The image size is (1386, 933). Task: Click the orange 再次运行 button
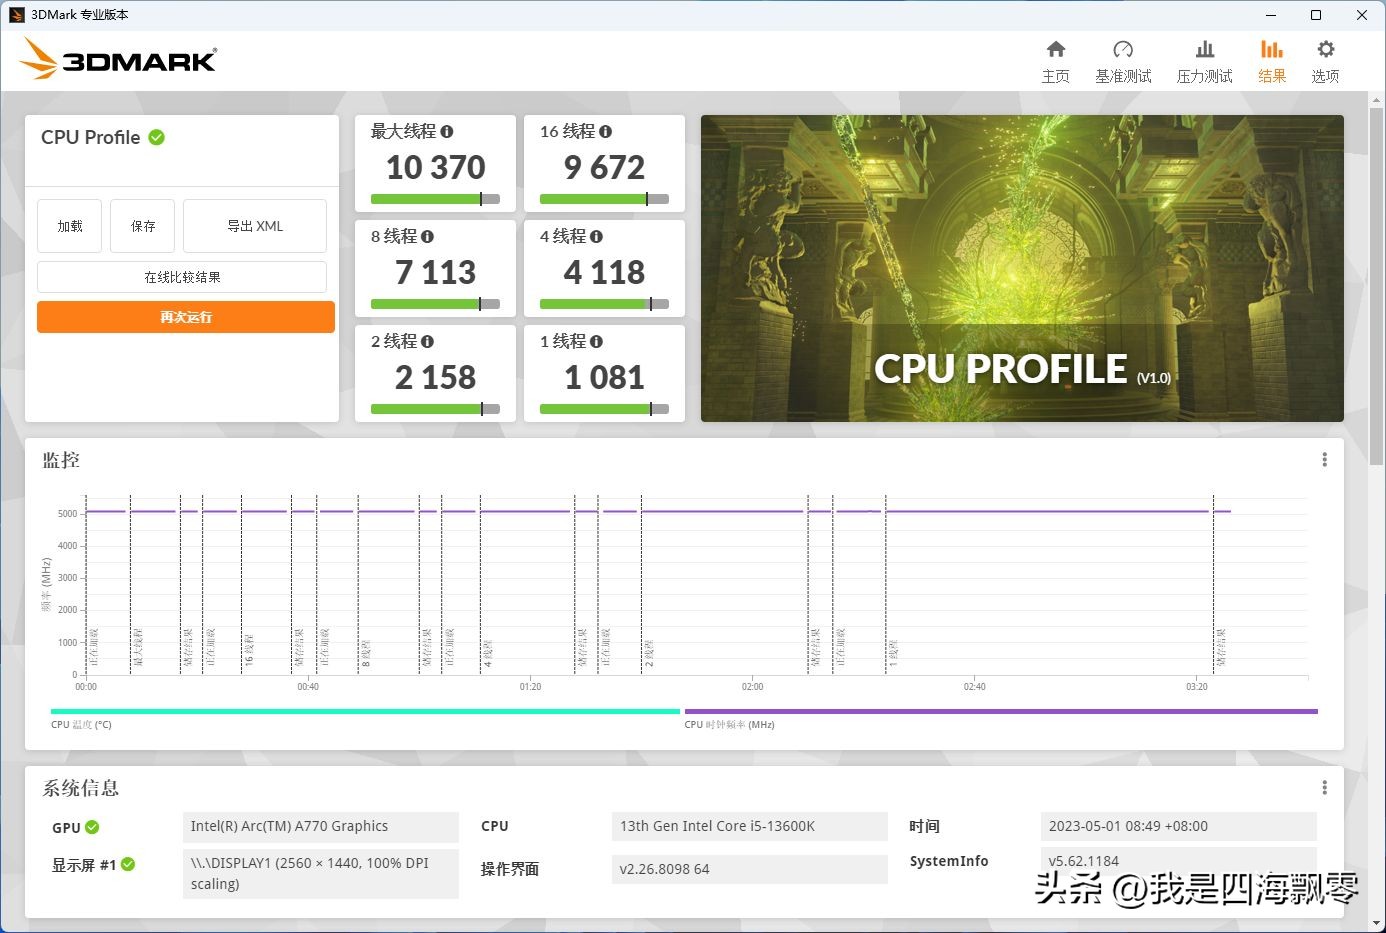pos(185,316)
